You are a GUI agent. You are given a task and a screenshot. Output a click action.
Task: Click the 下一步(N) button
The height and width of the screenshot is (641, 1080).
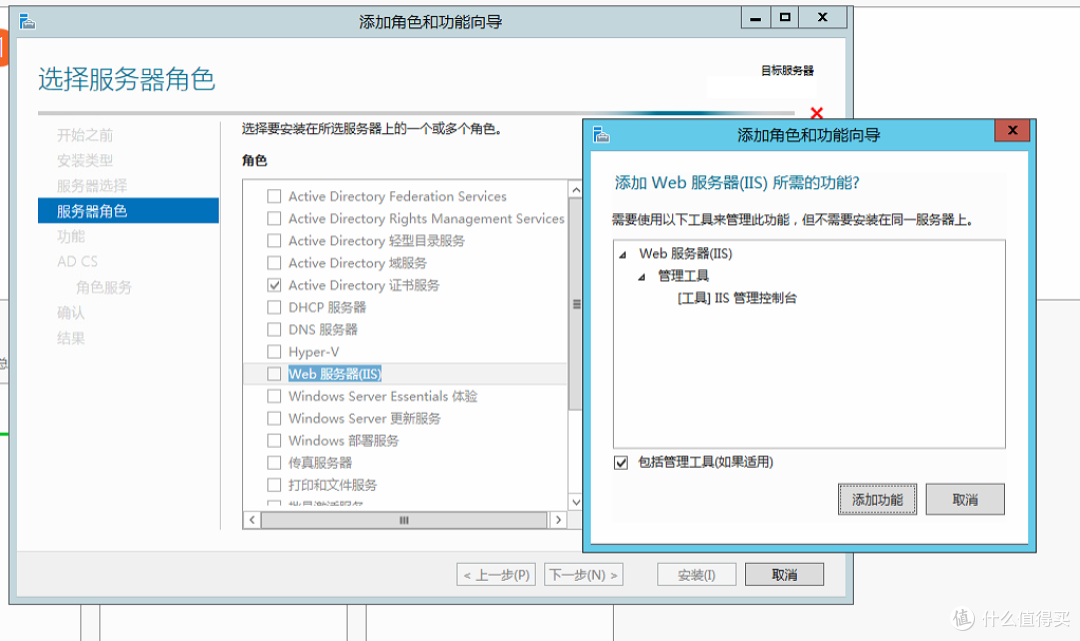click(583, 573)
